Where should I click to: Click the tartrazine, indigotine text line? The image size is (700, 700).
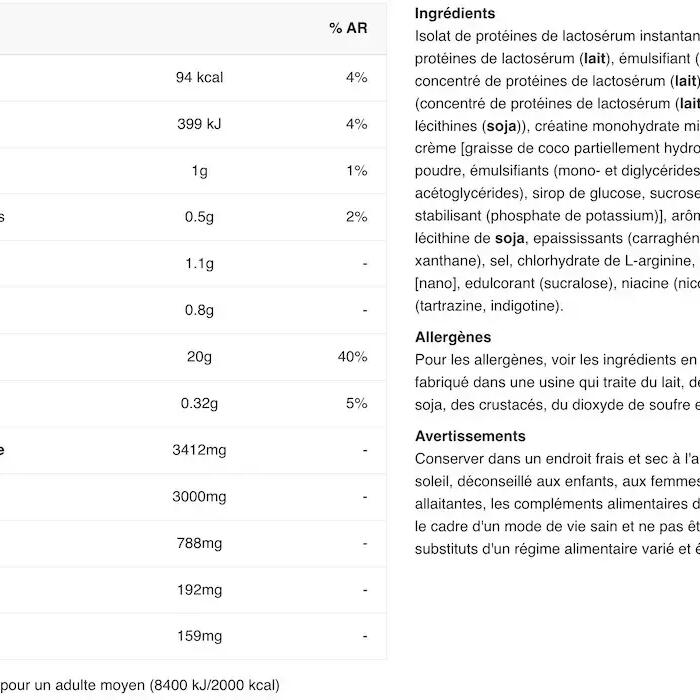(489, 306)
